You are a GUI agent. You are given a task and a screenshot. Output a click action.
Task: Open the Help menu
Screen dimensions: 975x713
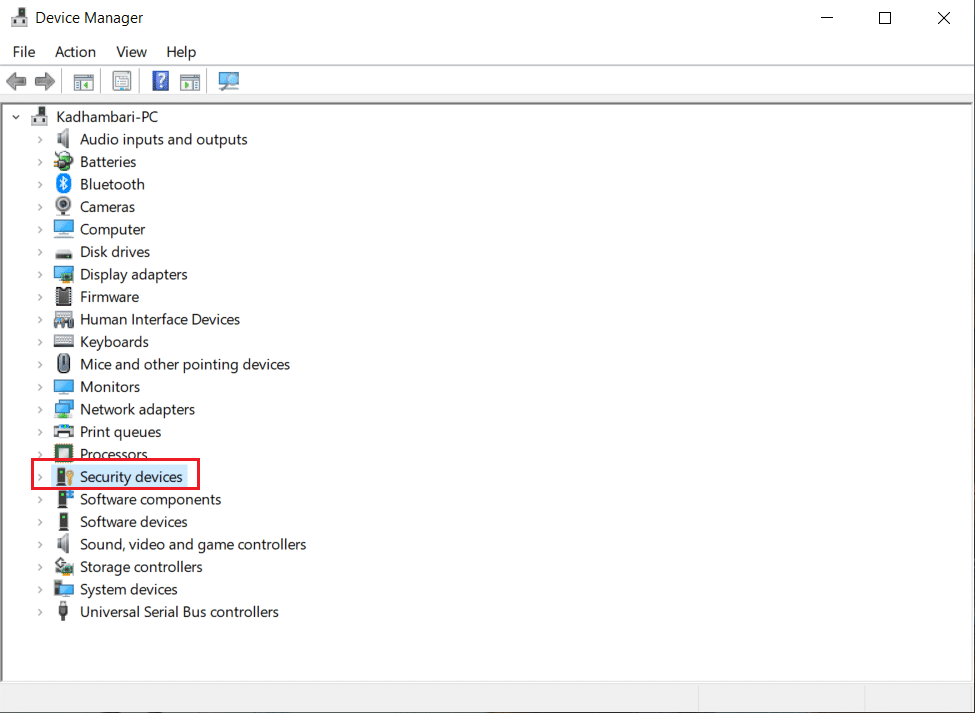click(x=181, y=52)
